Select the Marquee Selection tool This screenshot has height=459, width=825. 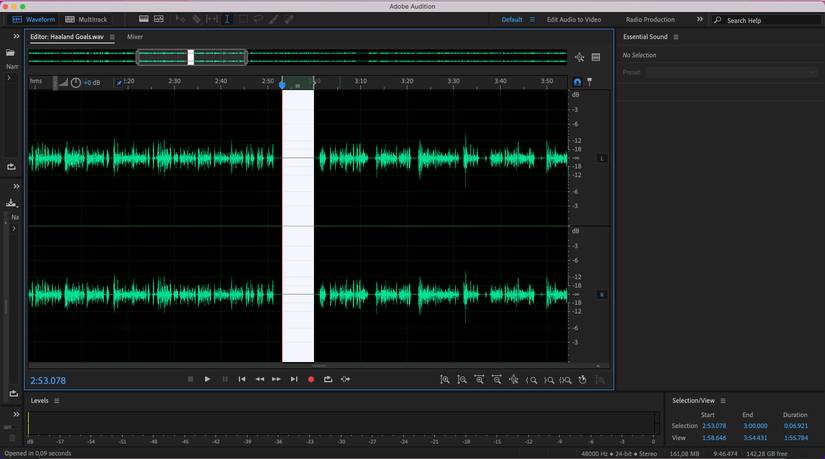pyautogui.click(x=243, y=19)
